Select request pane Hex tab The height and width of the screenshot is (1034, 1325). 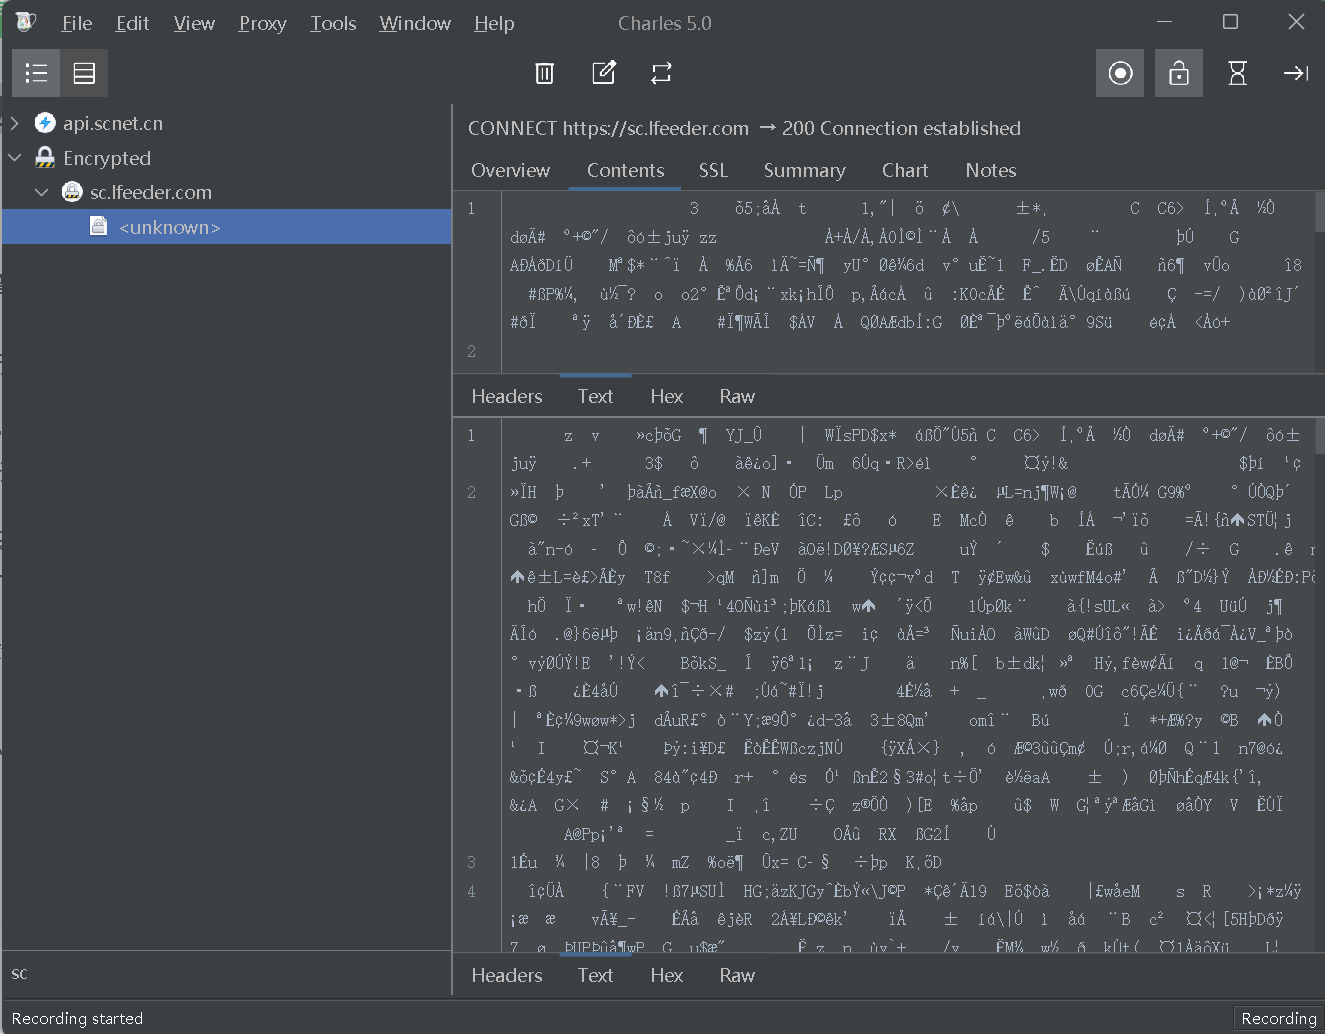click(666, 396)
